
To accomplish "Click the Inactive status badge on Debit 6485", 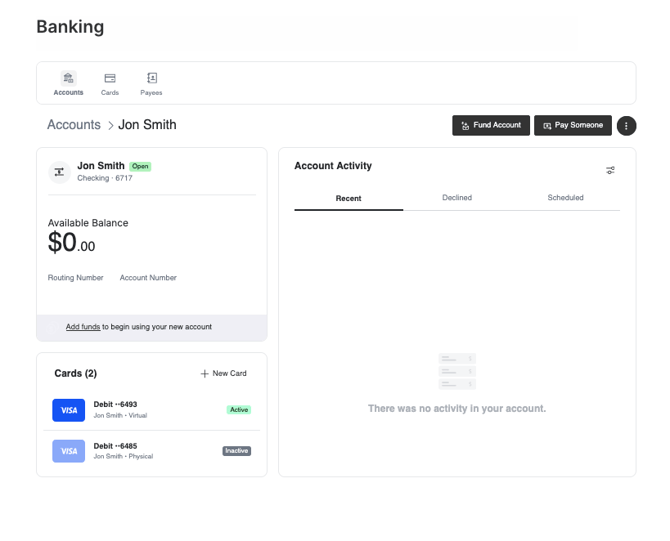I will [x=236, y=451].
